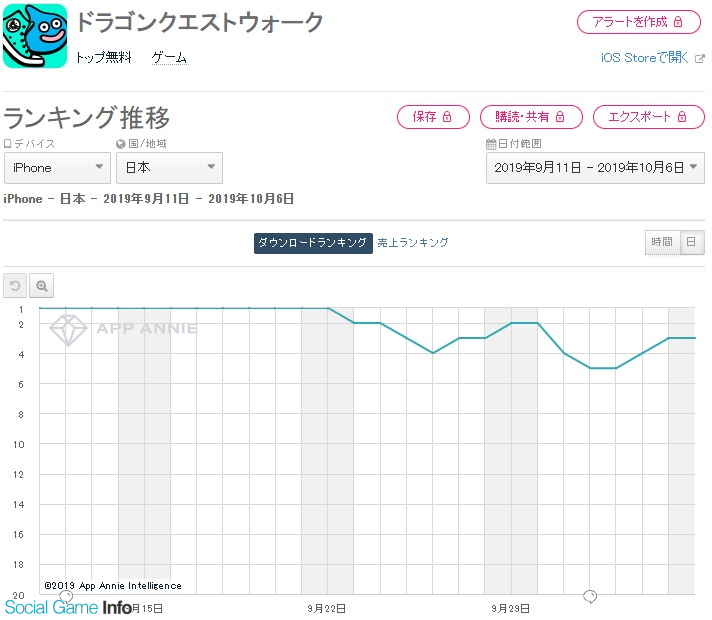Open the 日本 country dropdown
This screenshot has height=620, width=712.
[169, 168]
